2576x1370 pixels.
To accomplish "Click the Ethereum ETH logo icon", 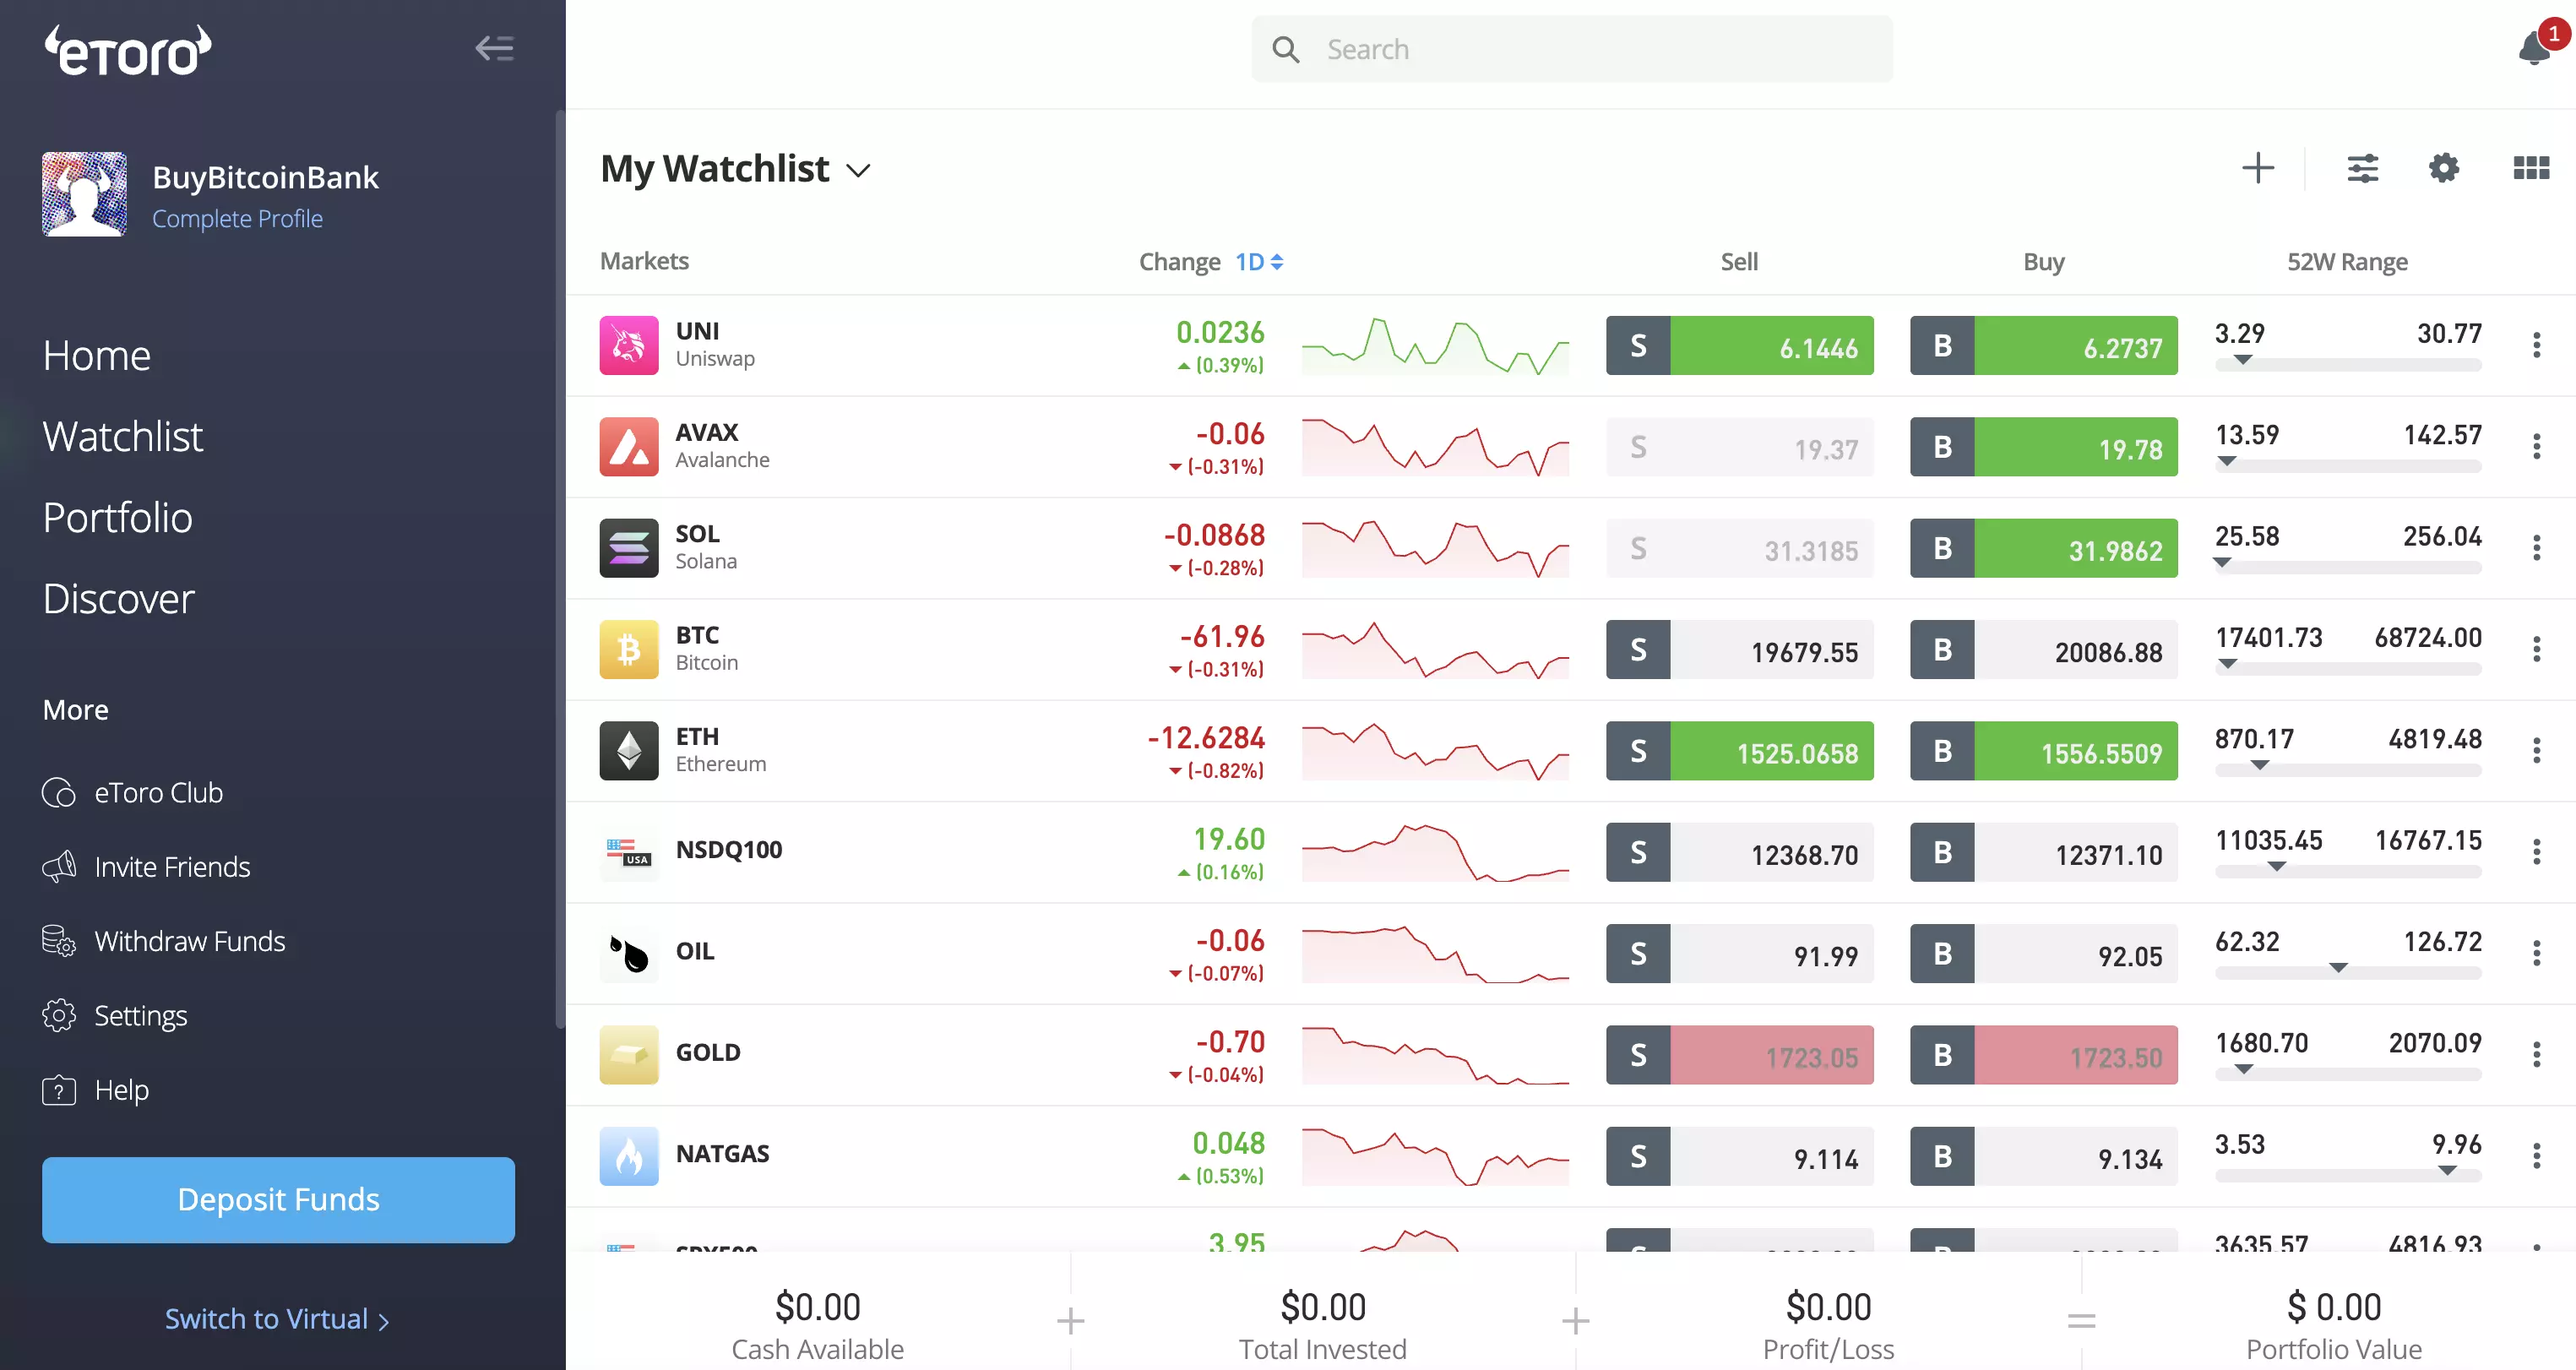I will pyautogui.click(x=629, y=750).
